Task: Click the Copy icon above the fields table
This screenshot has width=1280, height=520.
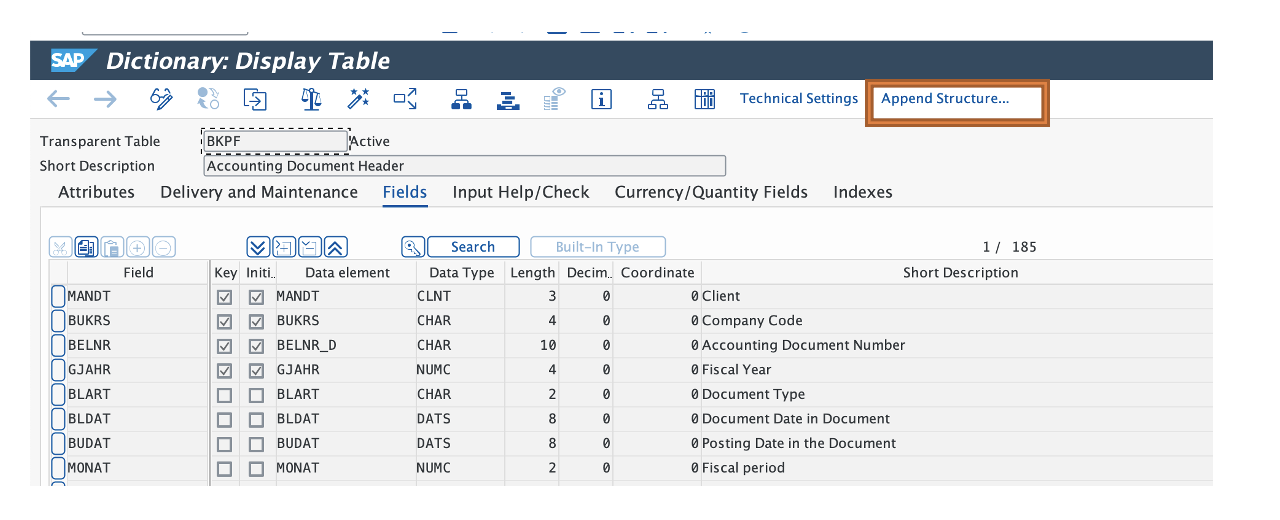Action: [x=86, y=247]
